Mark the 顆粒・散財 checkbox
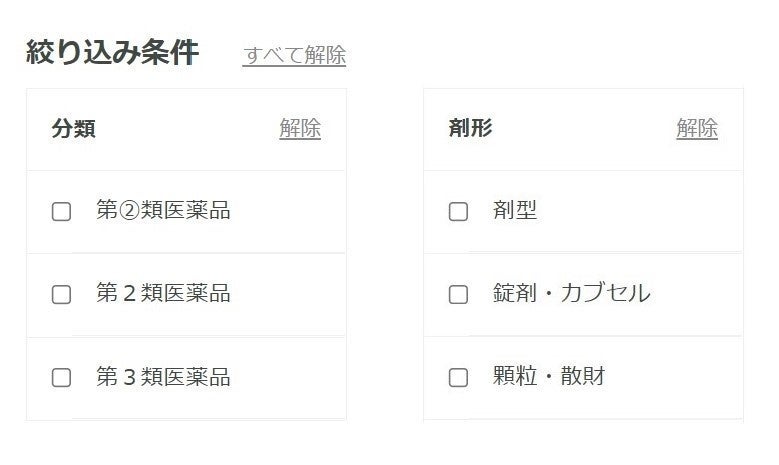This screenshot has width=779, height=465. [458, 378]
